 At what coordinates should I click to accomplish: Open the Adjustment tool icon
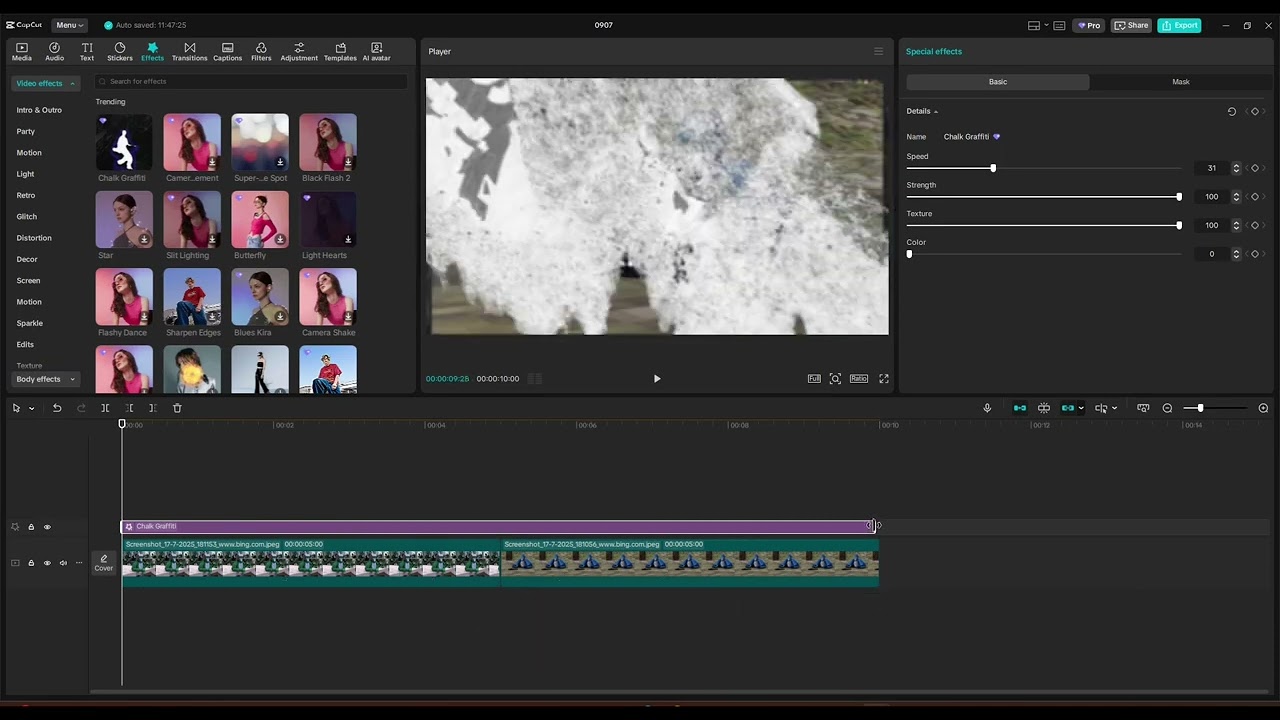point(299,52)
